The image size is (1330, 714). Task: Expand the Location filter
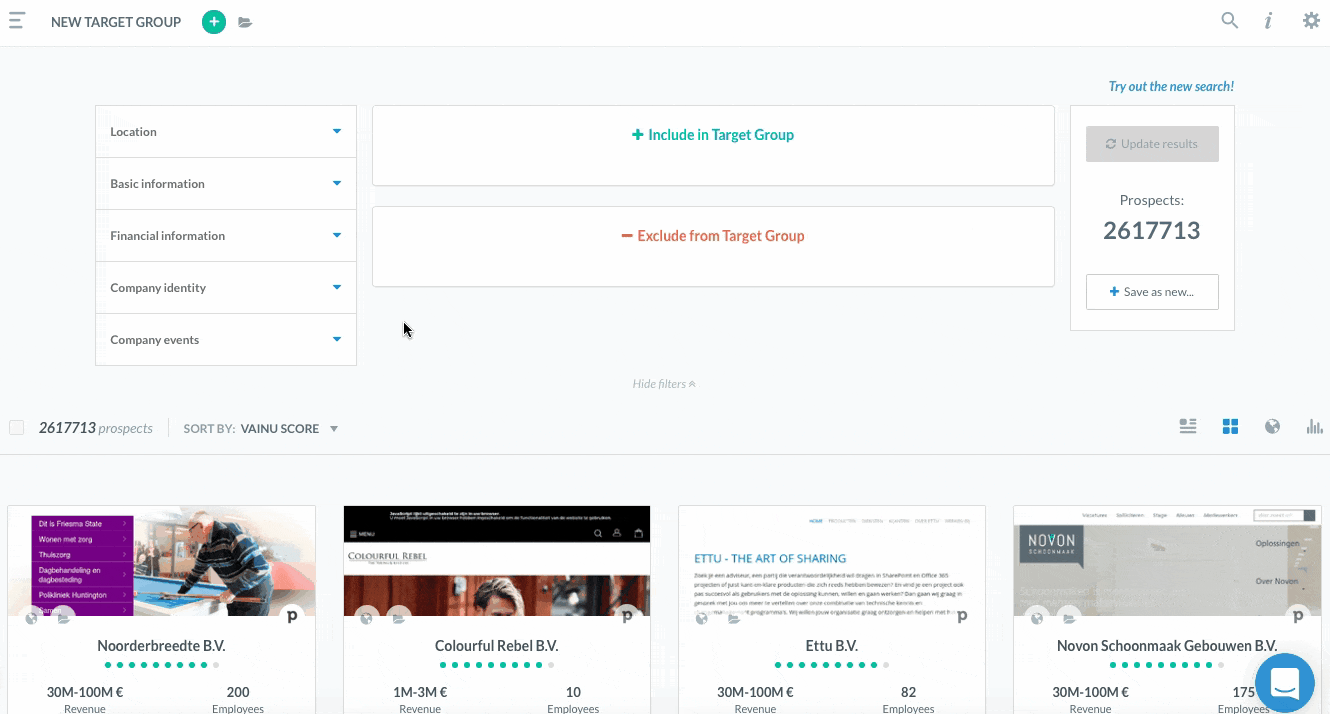pos(226,132)
